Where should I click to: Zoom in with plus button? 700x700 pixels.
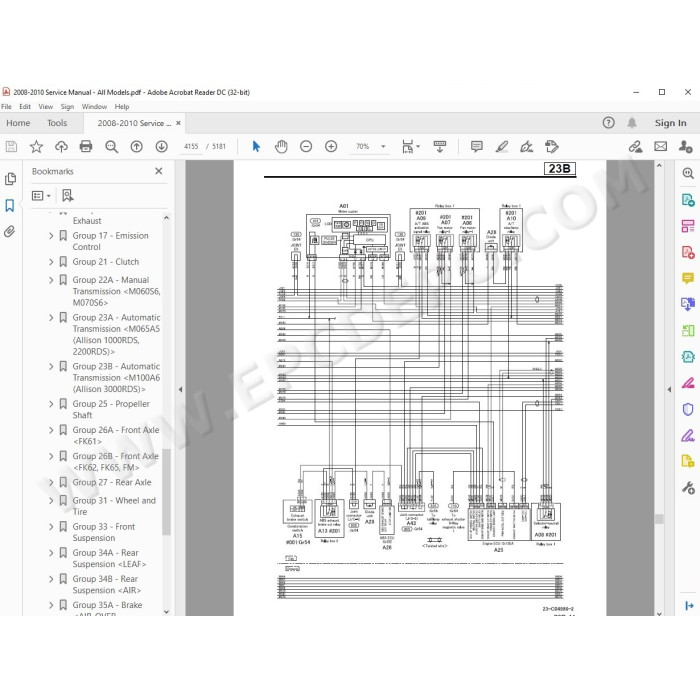coord(331,146)
